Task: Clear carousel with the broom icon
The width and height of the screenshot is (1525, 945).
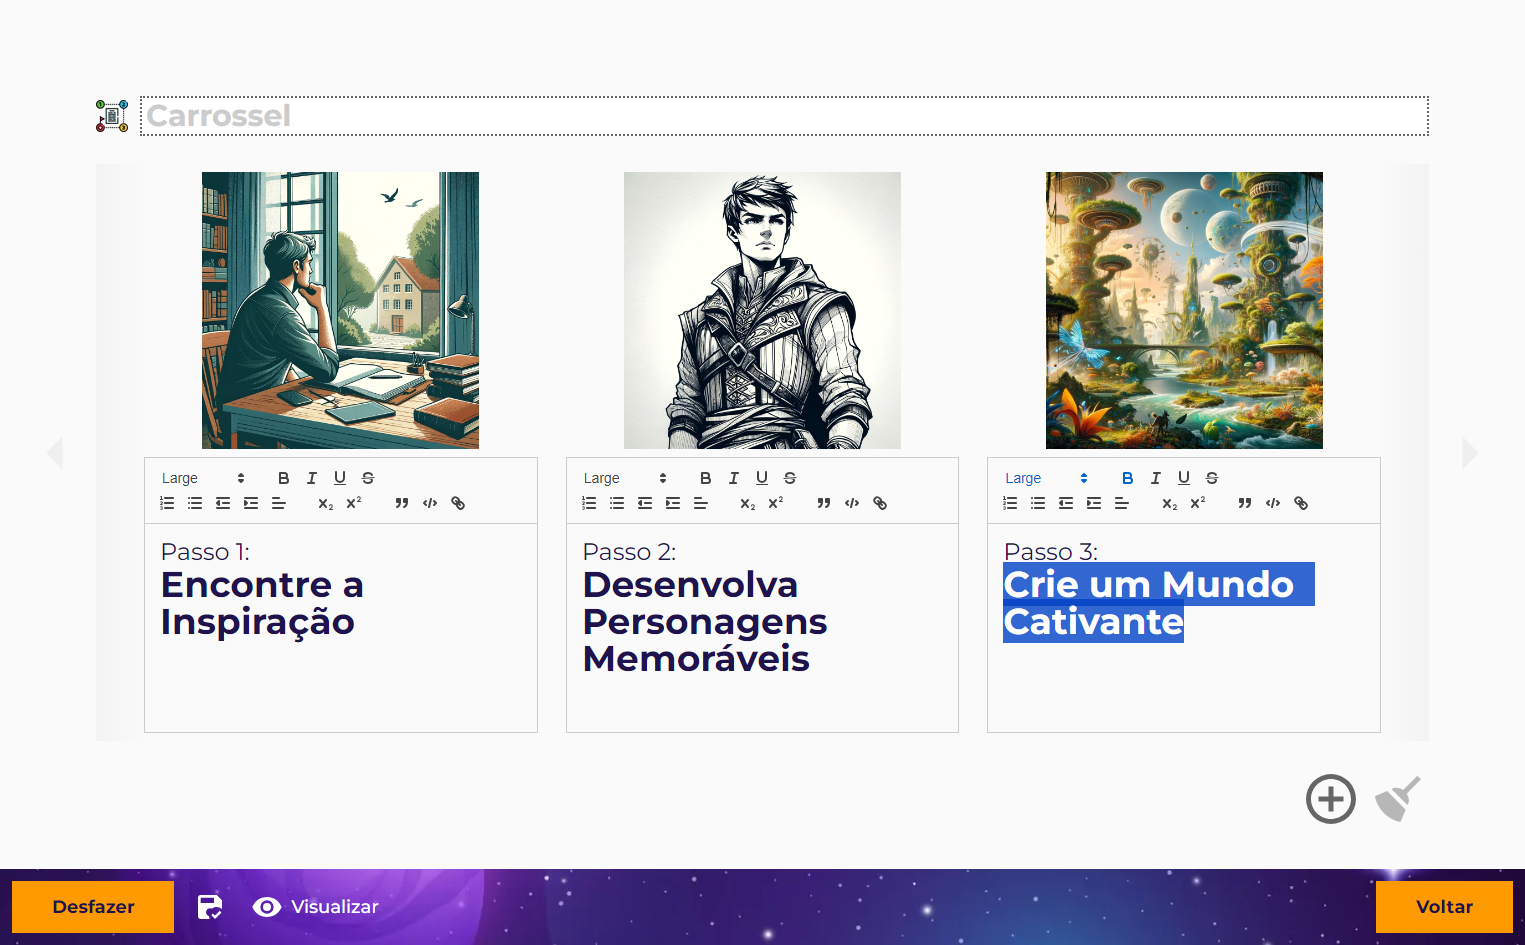Action: click(1398, 799)
